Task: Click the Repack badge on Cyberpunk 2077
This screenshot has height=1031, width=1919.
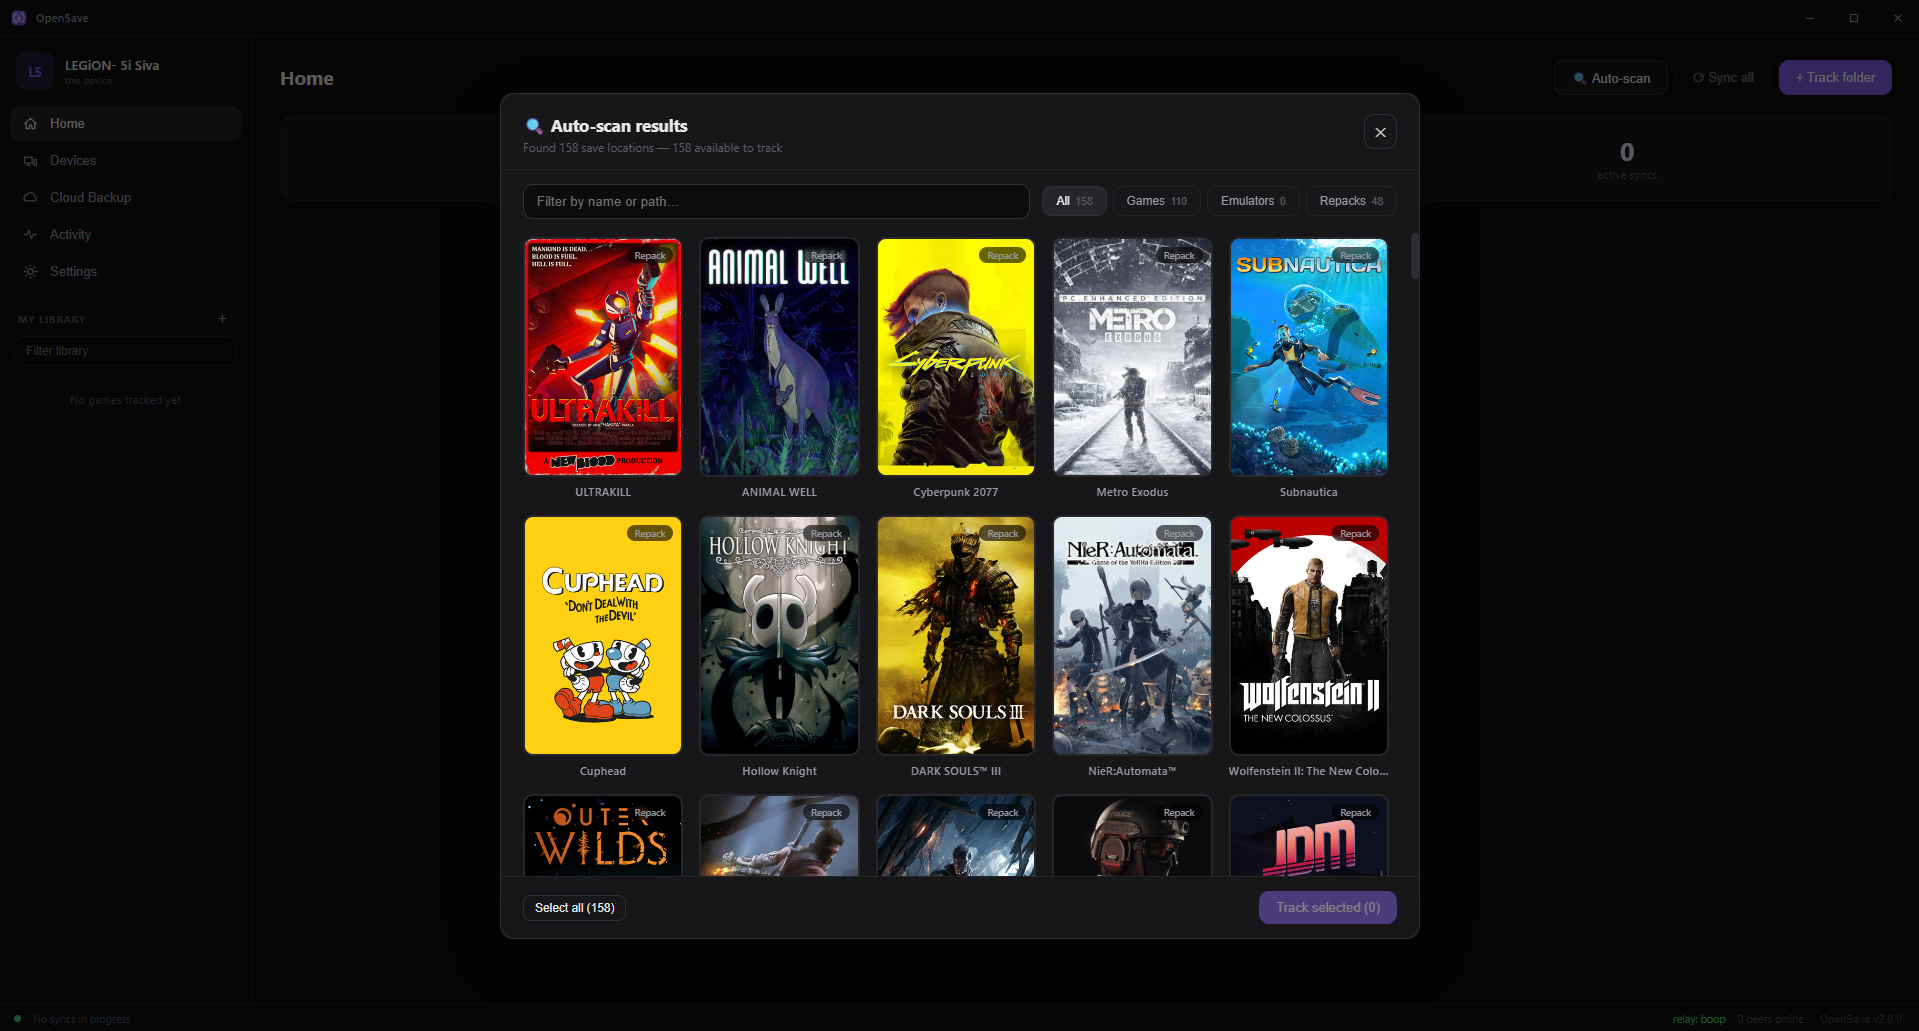Action: click(x=1003, y=256)
